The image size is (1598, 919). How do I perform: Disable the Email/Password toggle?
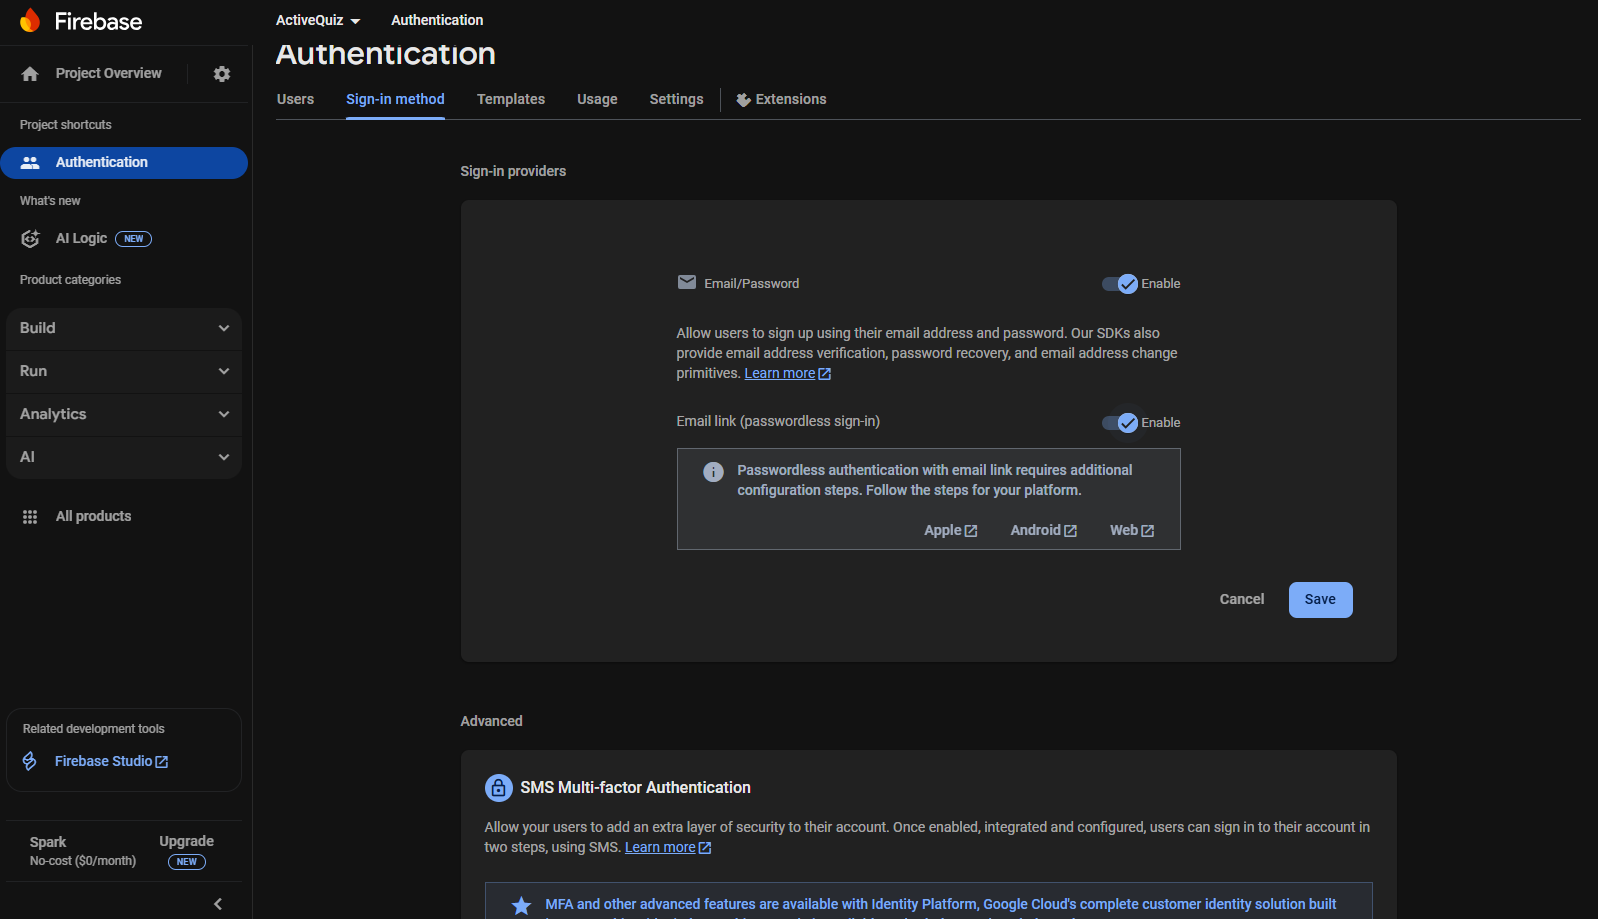coord(1120,284)
